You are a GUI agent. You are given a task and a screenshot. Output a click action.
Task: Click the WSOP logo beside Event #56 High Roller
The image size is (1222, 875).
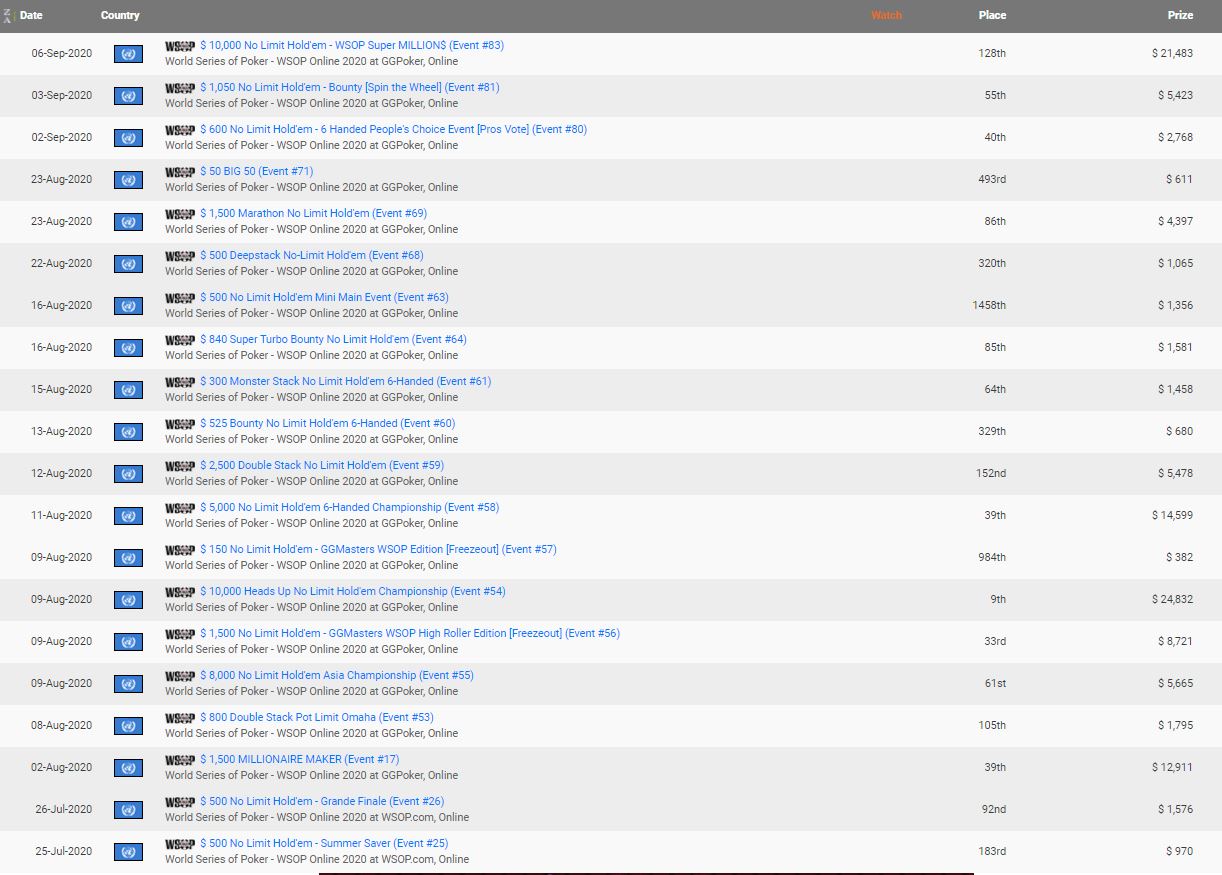[x=180, y=634]
